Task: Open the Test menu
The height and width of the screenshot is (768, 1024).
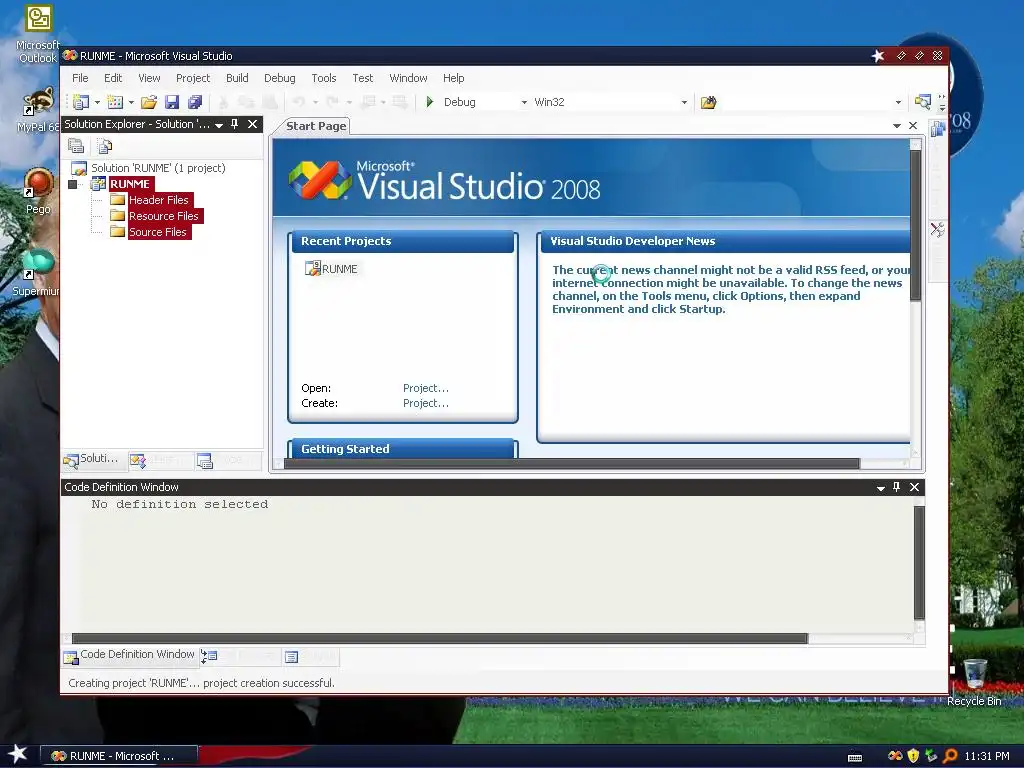Action: tap(362, 78)
